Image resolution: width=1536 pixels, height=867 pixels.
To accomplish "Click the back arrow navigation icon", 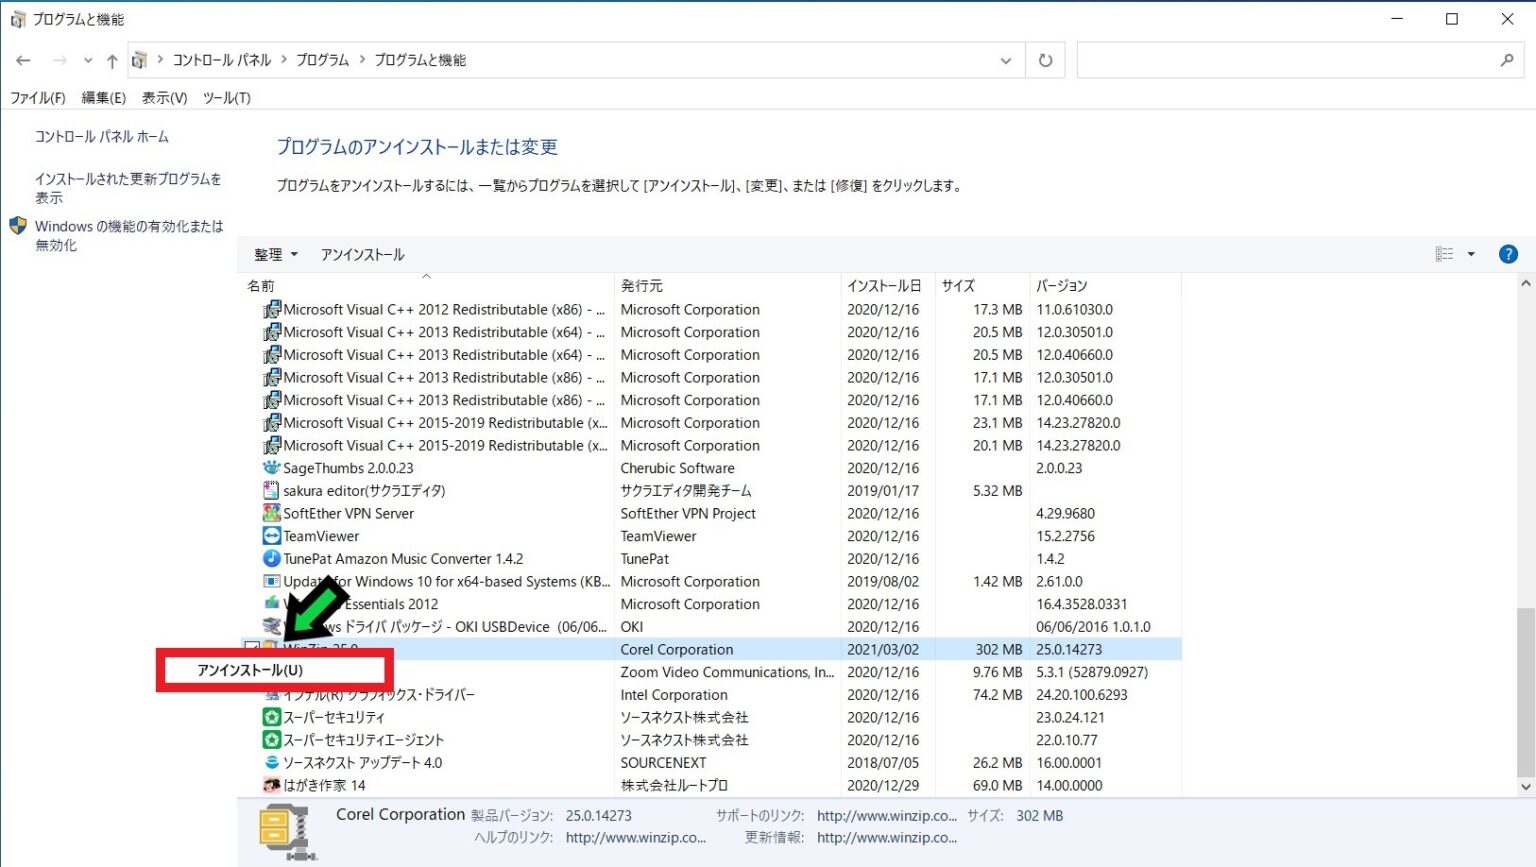I will click(23, 60).
